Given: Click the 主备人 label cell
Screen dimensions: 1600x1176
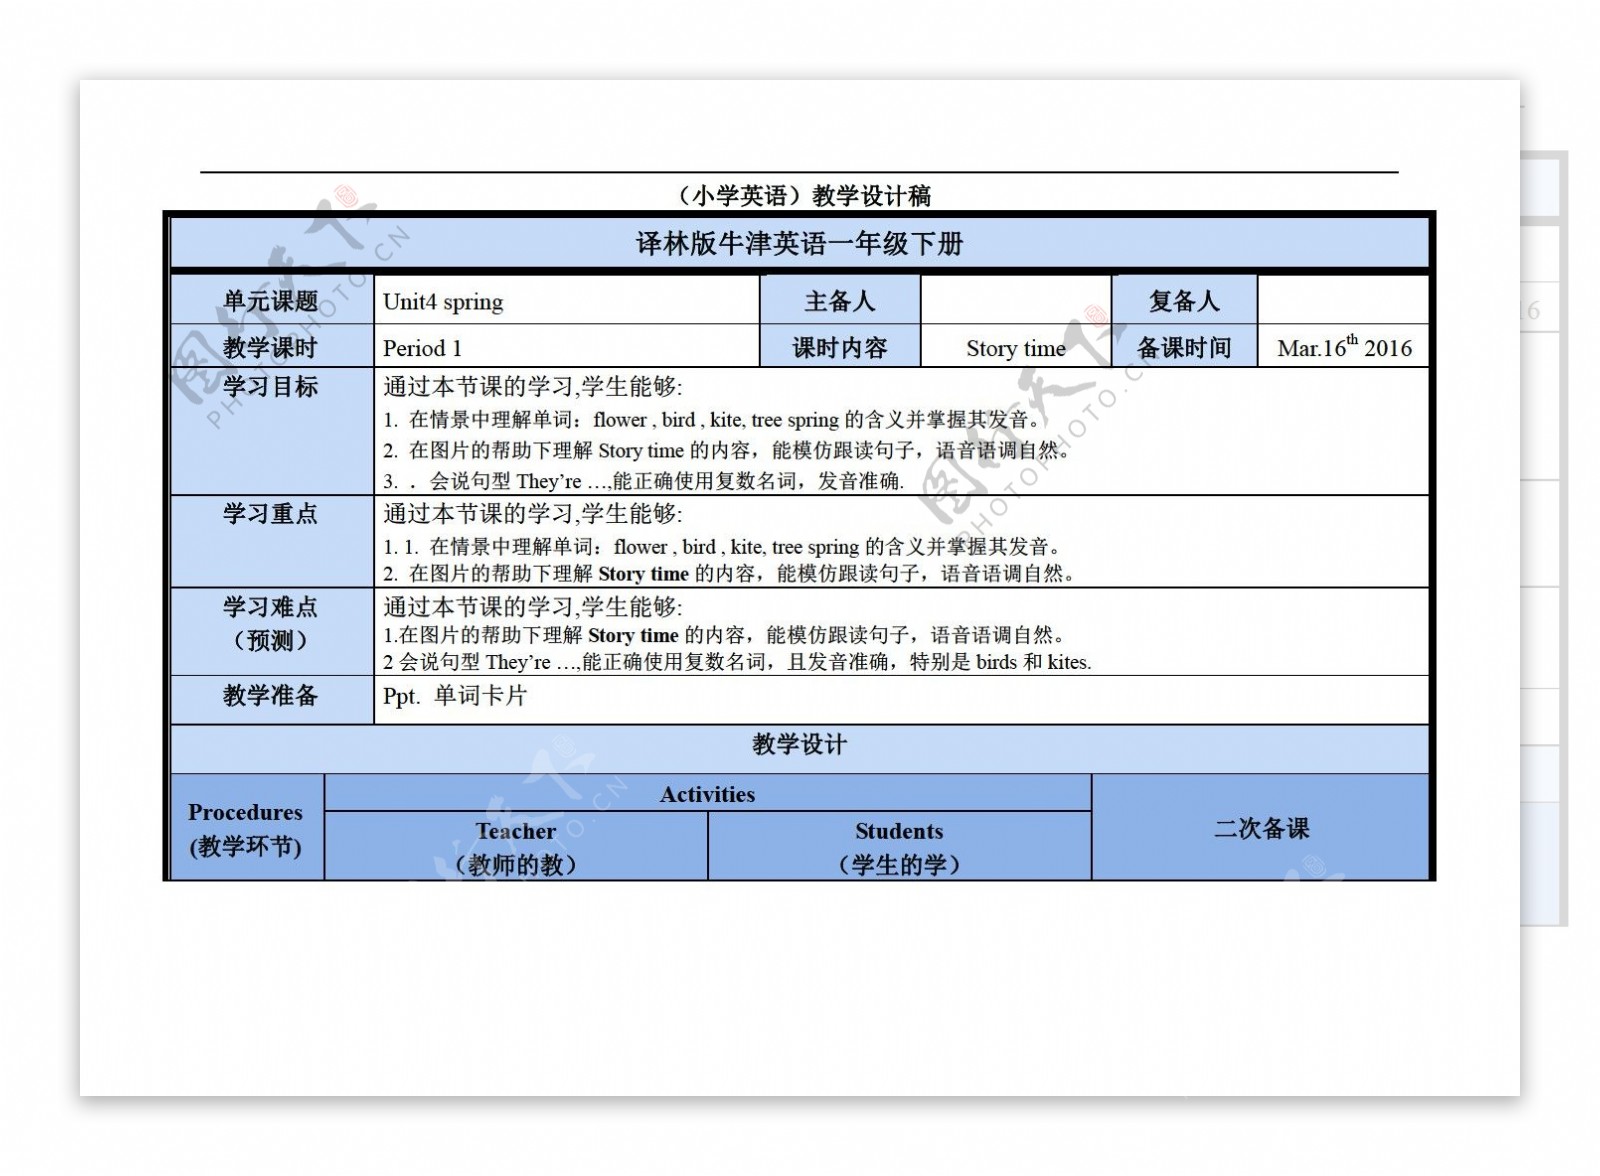Looking at the screenshot, I should pos(840,300).
